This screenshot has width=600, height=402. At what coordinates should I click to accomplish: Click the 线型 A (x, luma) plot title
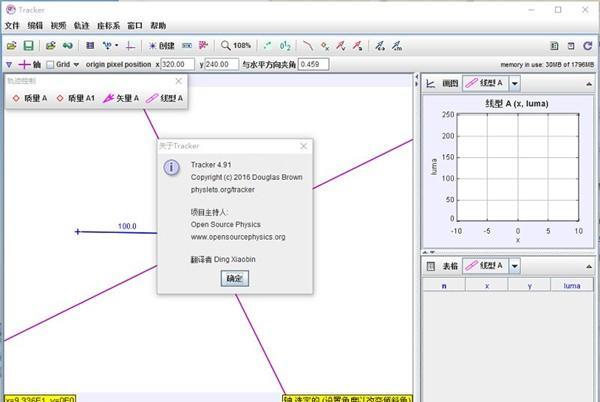(517, 104)
